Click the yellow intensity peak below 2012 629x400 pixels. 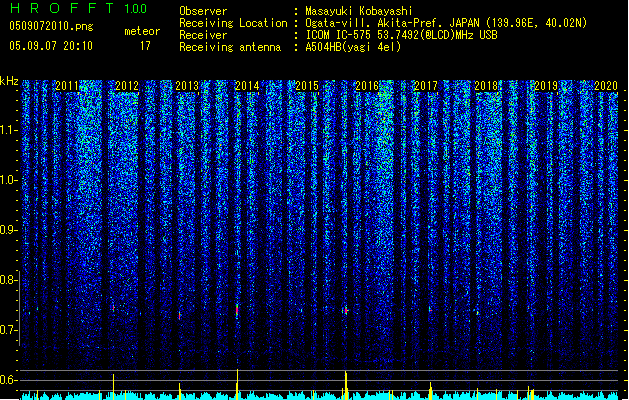(114, 387)
